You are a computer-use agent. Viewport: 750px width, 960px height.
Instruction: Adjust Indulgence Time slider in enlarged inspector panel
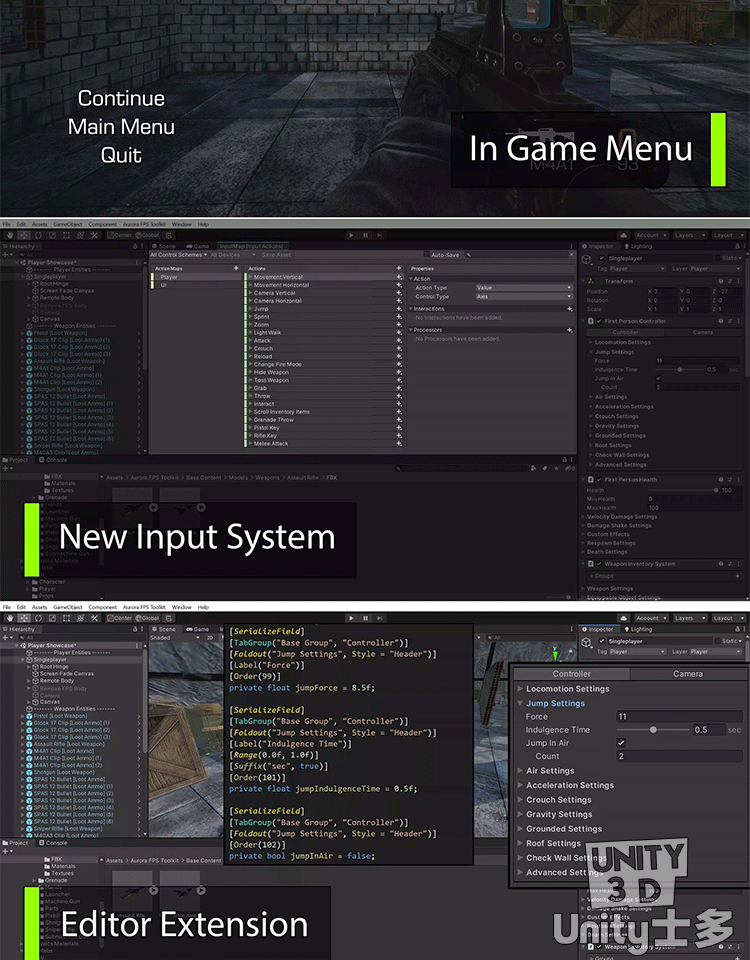(653, 730)
